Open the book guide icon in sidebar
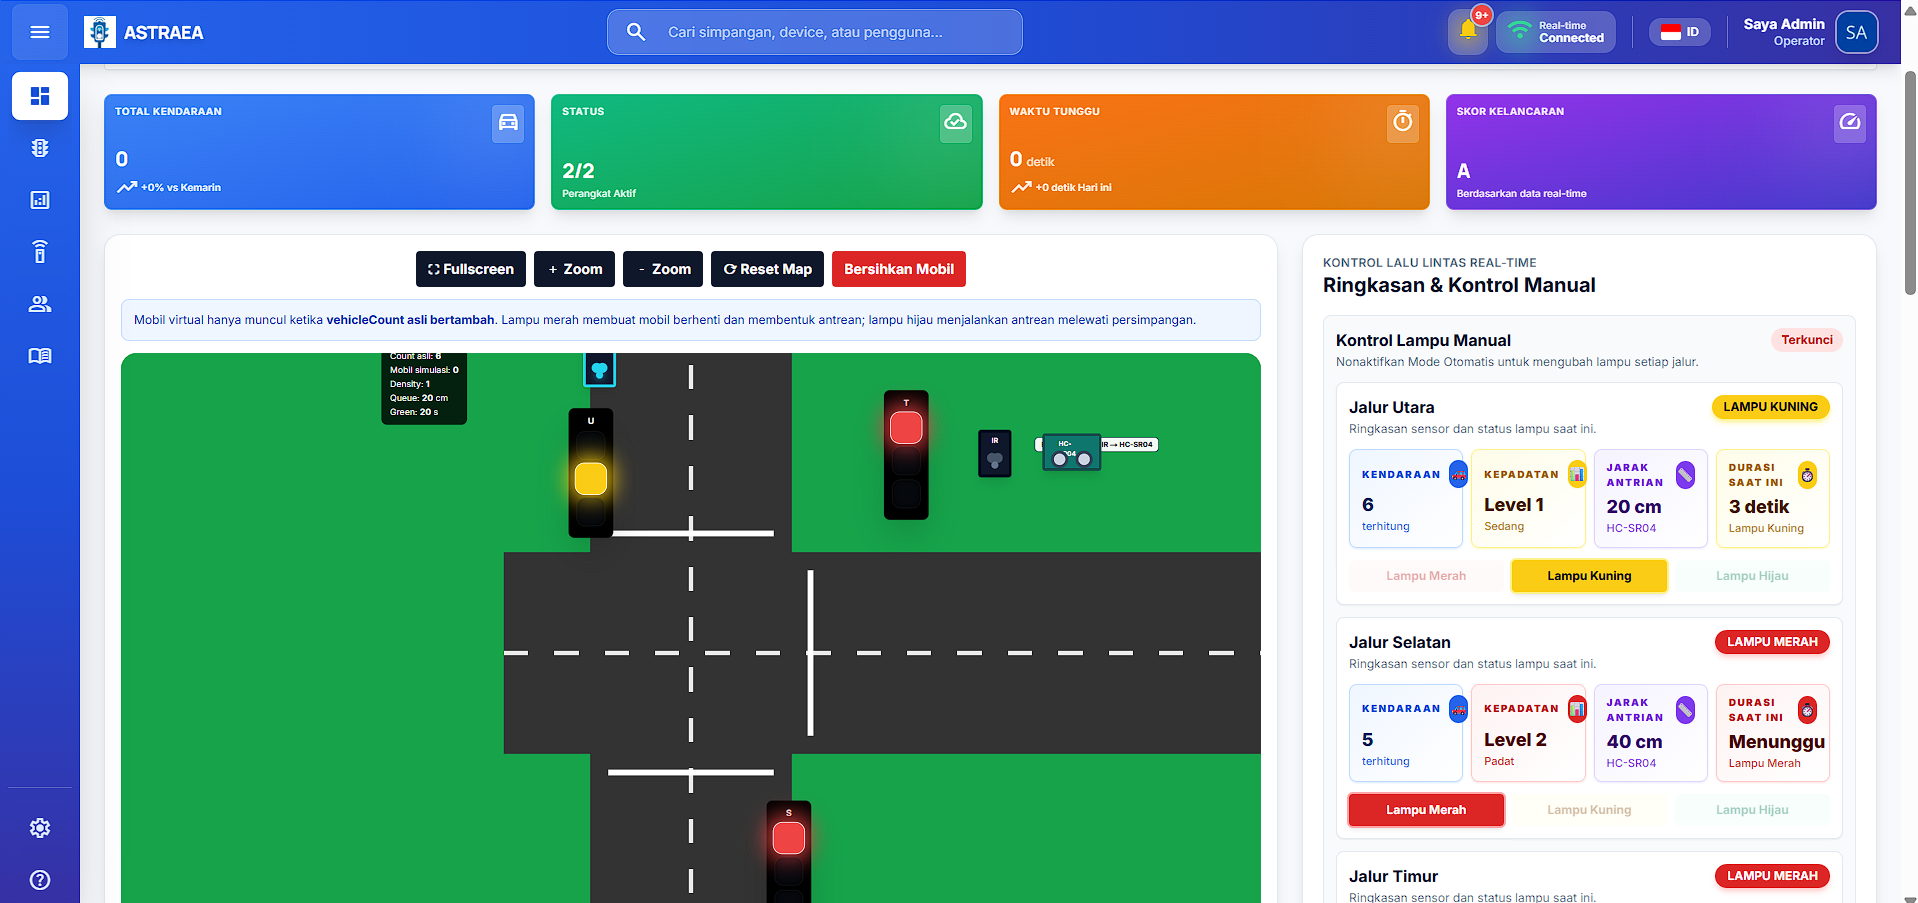Screen dimensions: 1918x903 (x=40, y=356)
